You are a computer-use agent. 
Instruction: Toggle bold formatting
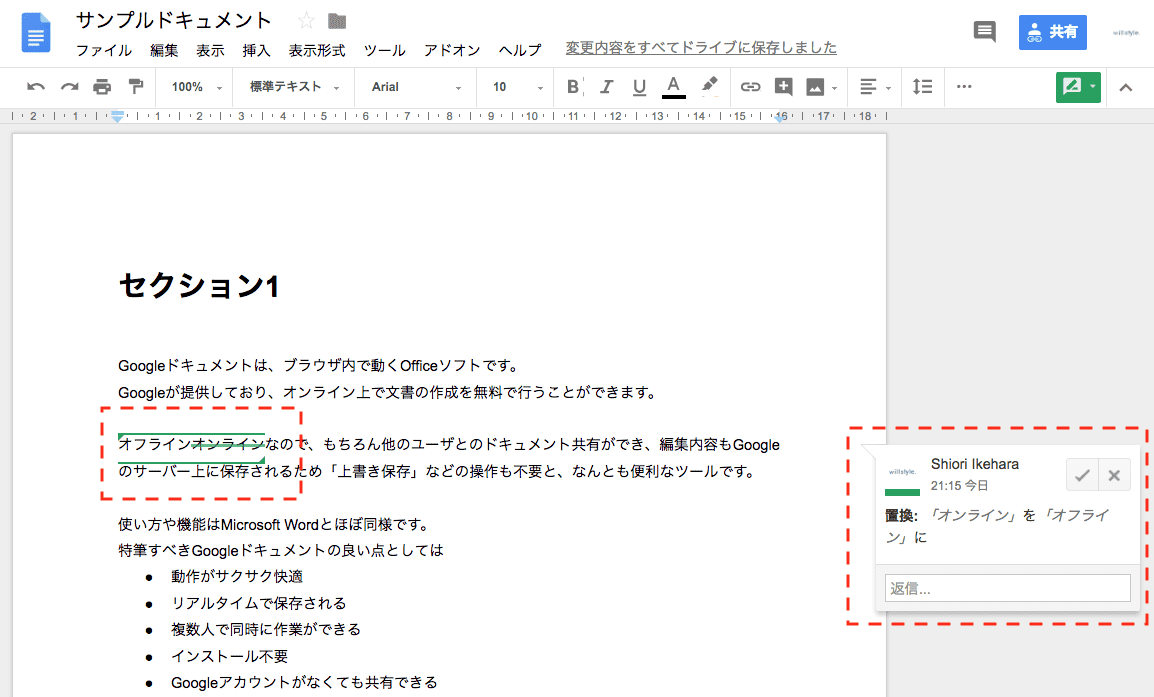pyautogui.click(x=573, y=87)
